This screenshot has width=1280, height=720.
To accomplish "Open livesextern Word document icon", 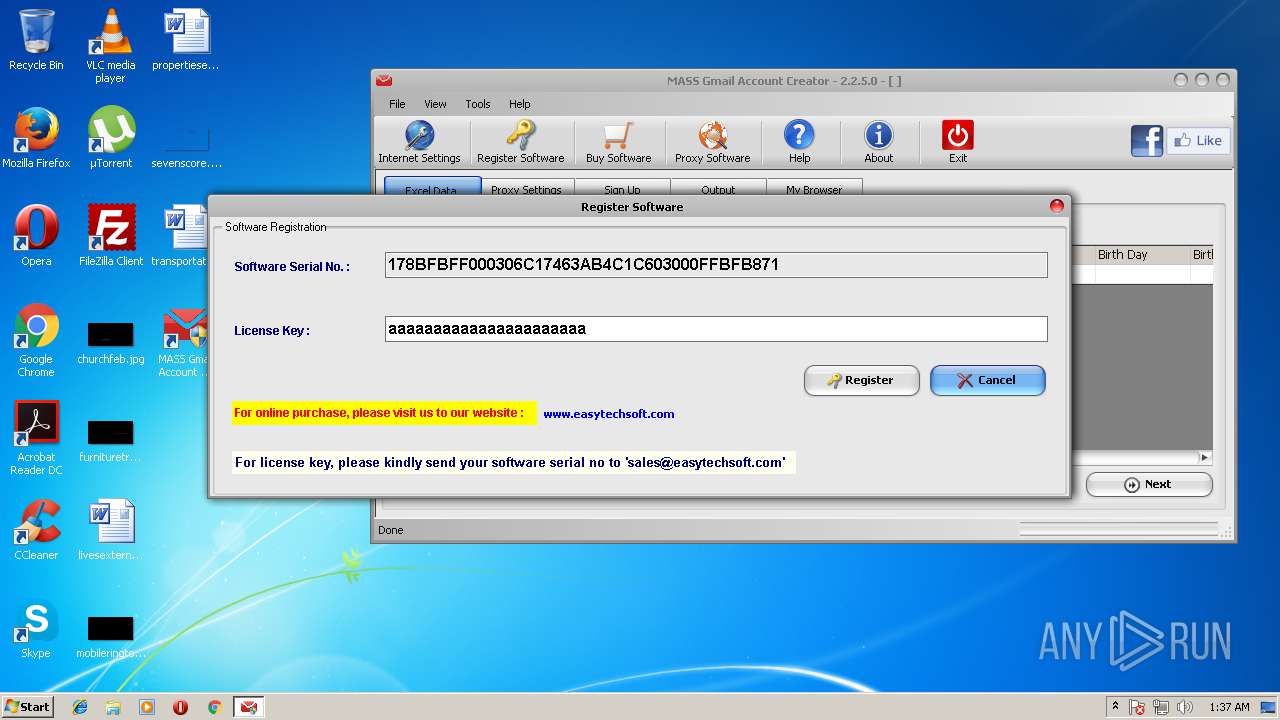I will click(x=111, y=530).
